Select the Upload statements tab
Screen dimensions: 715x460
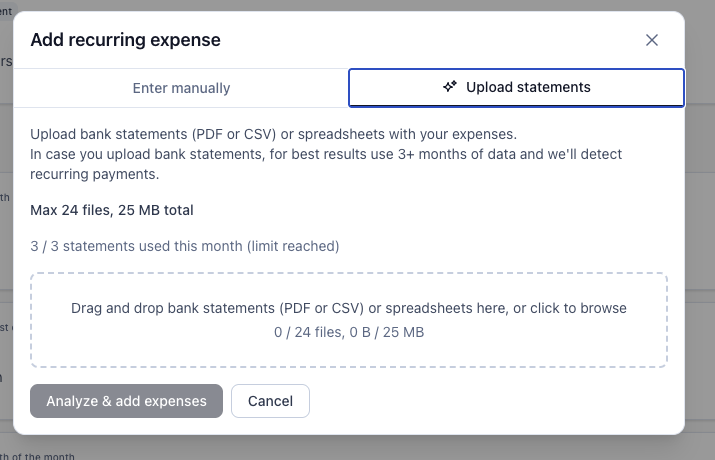(516, 88)
